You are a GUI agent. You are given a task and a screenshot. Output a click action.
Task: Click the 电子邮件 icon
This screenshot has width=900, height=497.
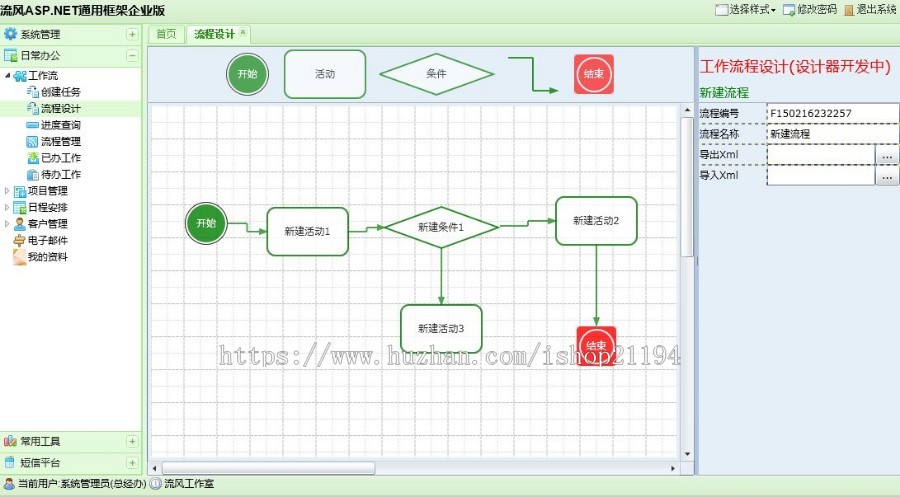click(x=20, y=240)
